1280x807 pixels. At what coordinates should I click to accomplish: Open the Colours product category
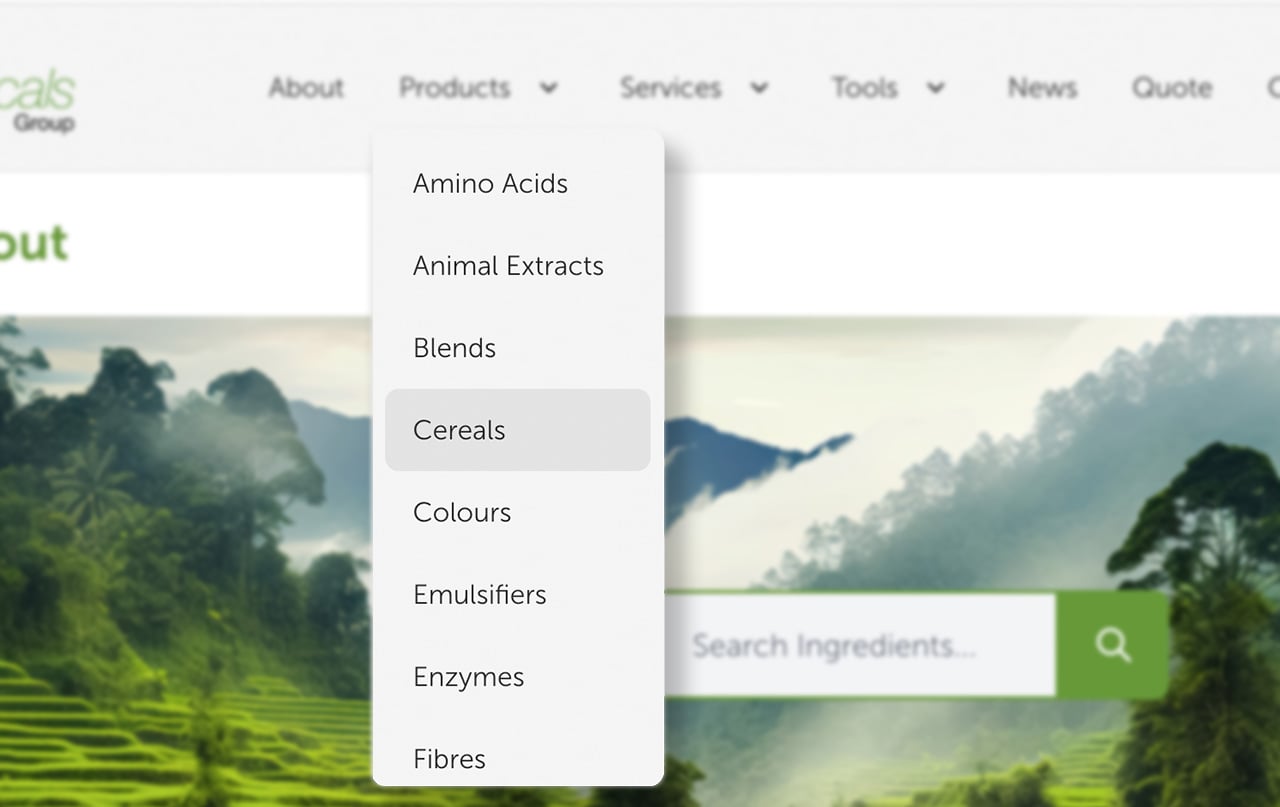pyautogui.click(x=462, y=512)
